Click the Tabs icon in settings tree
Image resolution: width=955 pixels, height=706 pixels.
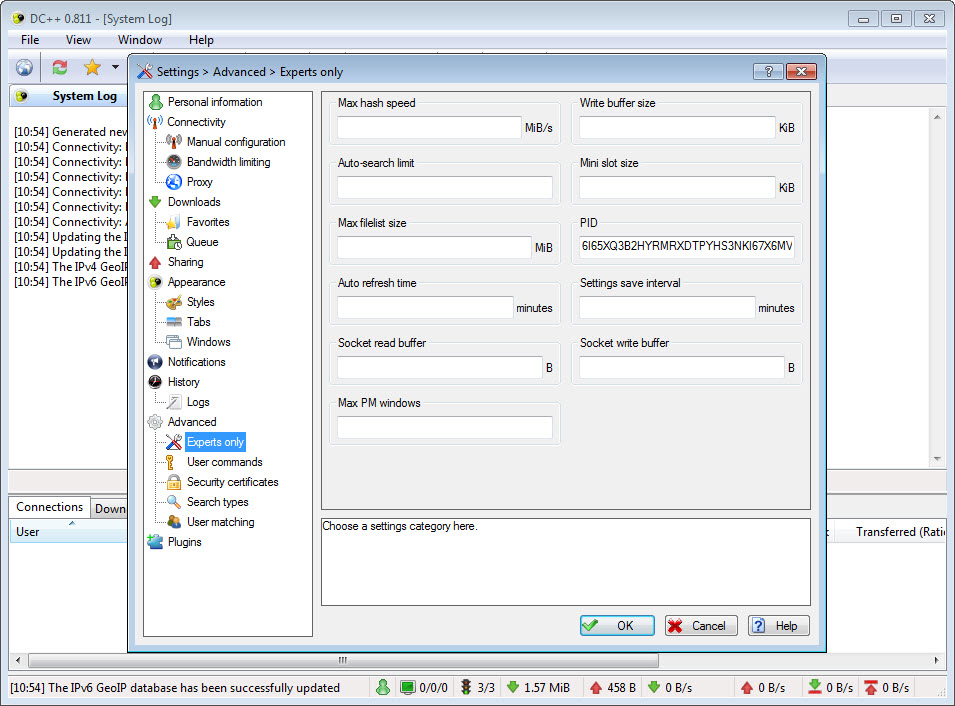[174, 322]
